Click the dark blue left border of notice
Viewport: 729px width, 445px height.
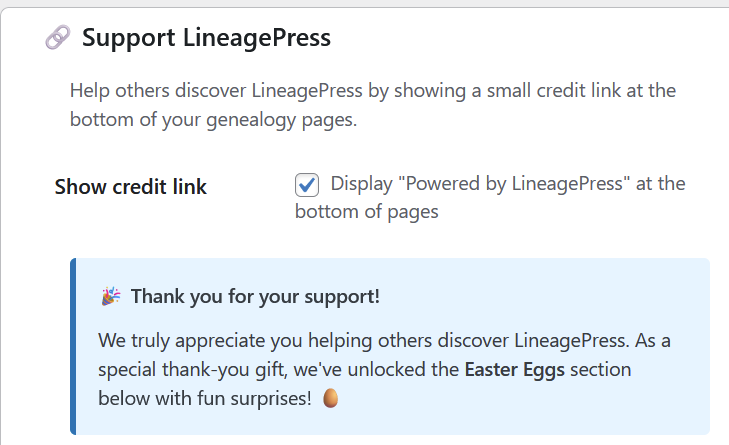pyautogui.click(x=73, y=346)
